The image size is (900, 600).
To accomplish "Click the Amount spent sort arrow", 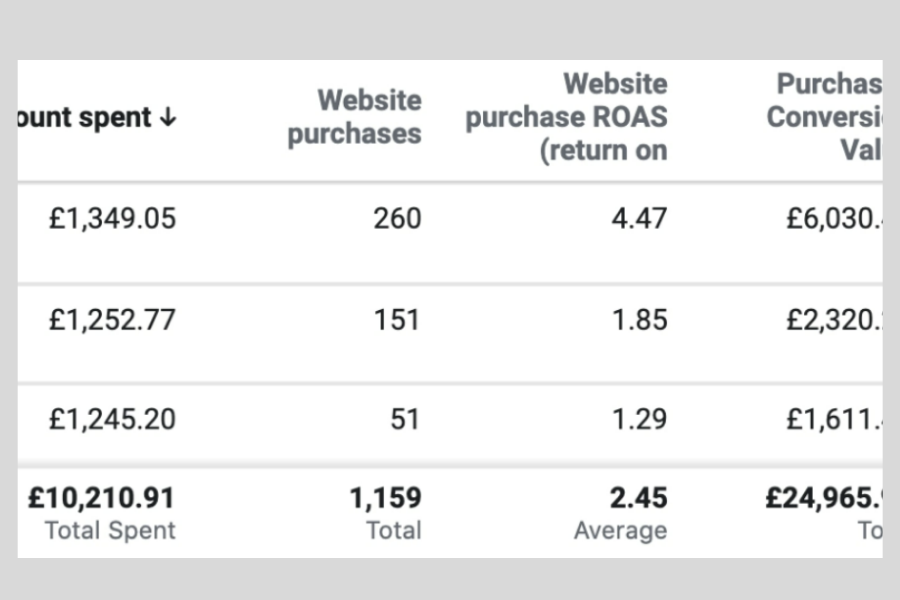I will click(167, 118).
